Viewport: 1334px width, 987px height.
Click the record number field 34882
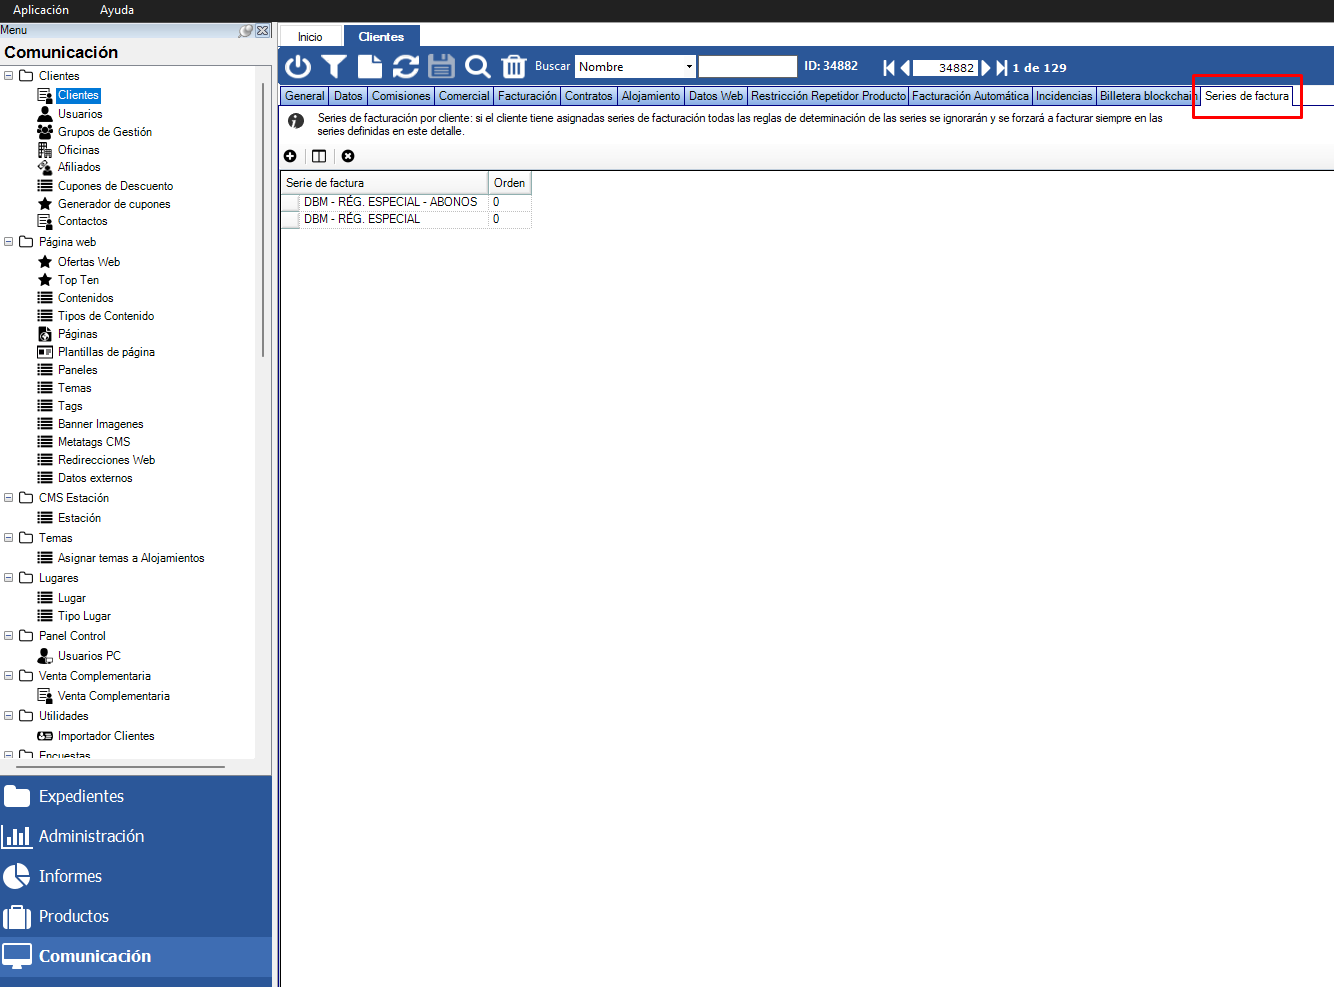[945, 68]
